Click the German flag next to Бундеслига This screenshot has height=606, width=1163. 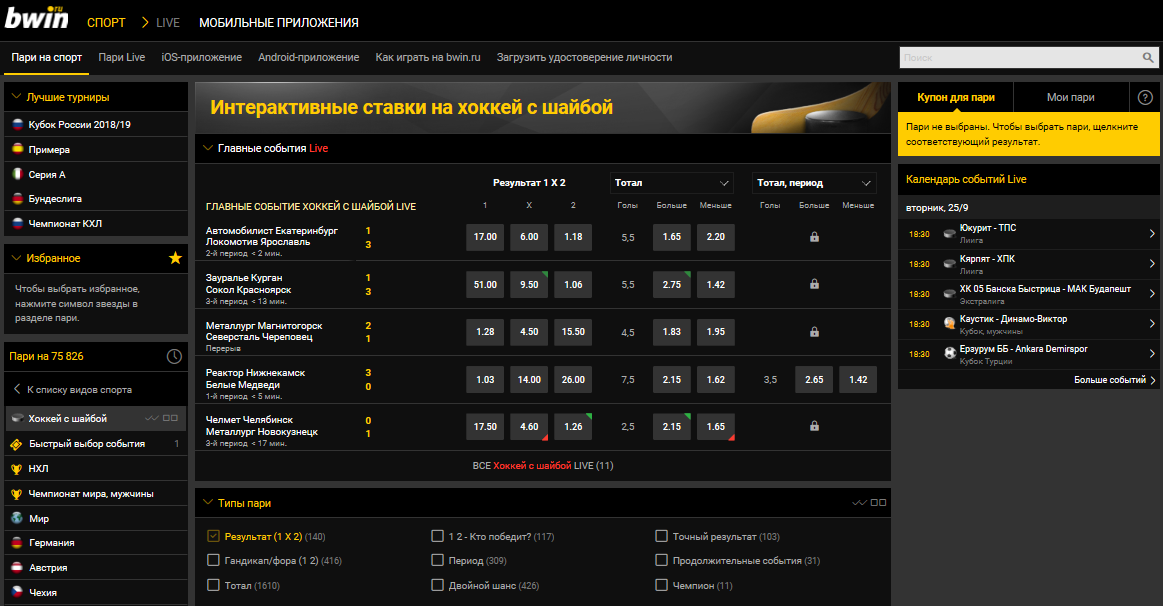[x=18, y=199]
